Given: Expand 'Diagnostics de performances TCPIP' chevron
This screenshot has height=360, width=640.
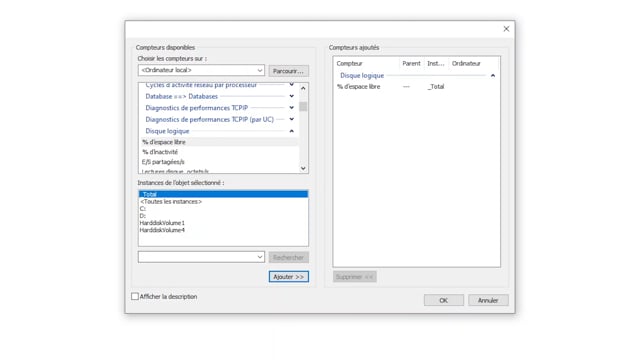Looking at the screenshot, I should [x=291, y=108].
